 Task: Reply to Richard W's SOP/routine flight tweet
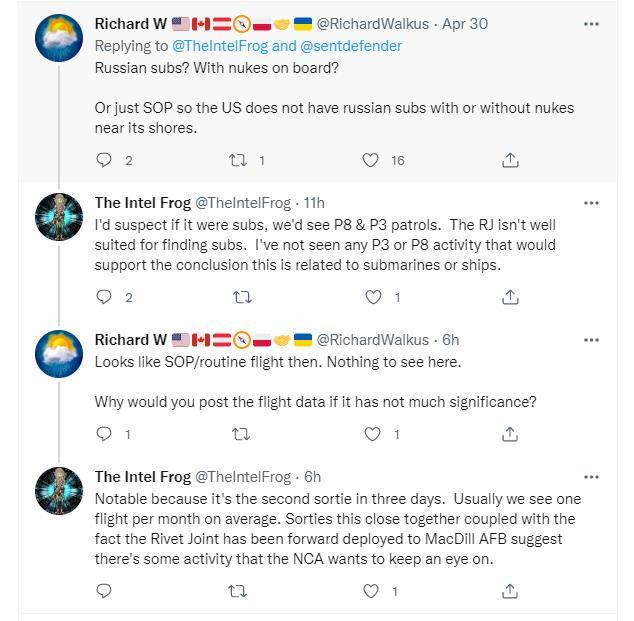[x=104, y=434]
